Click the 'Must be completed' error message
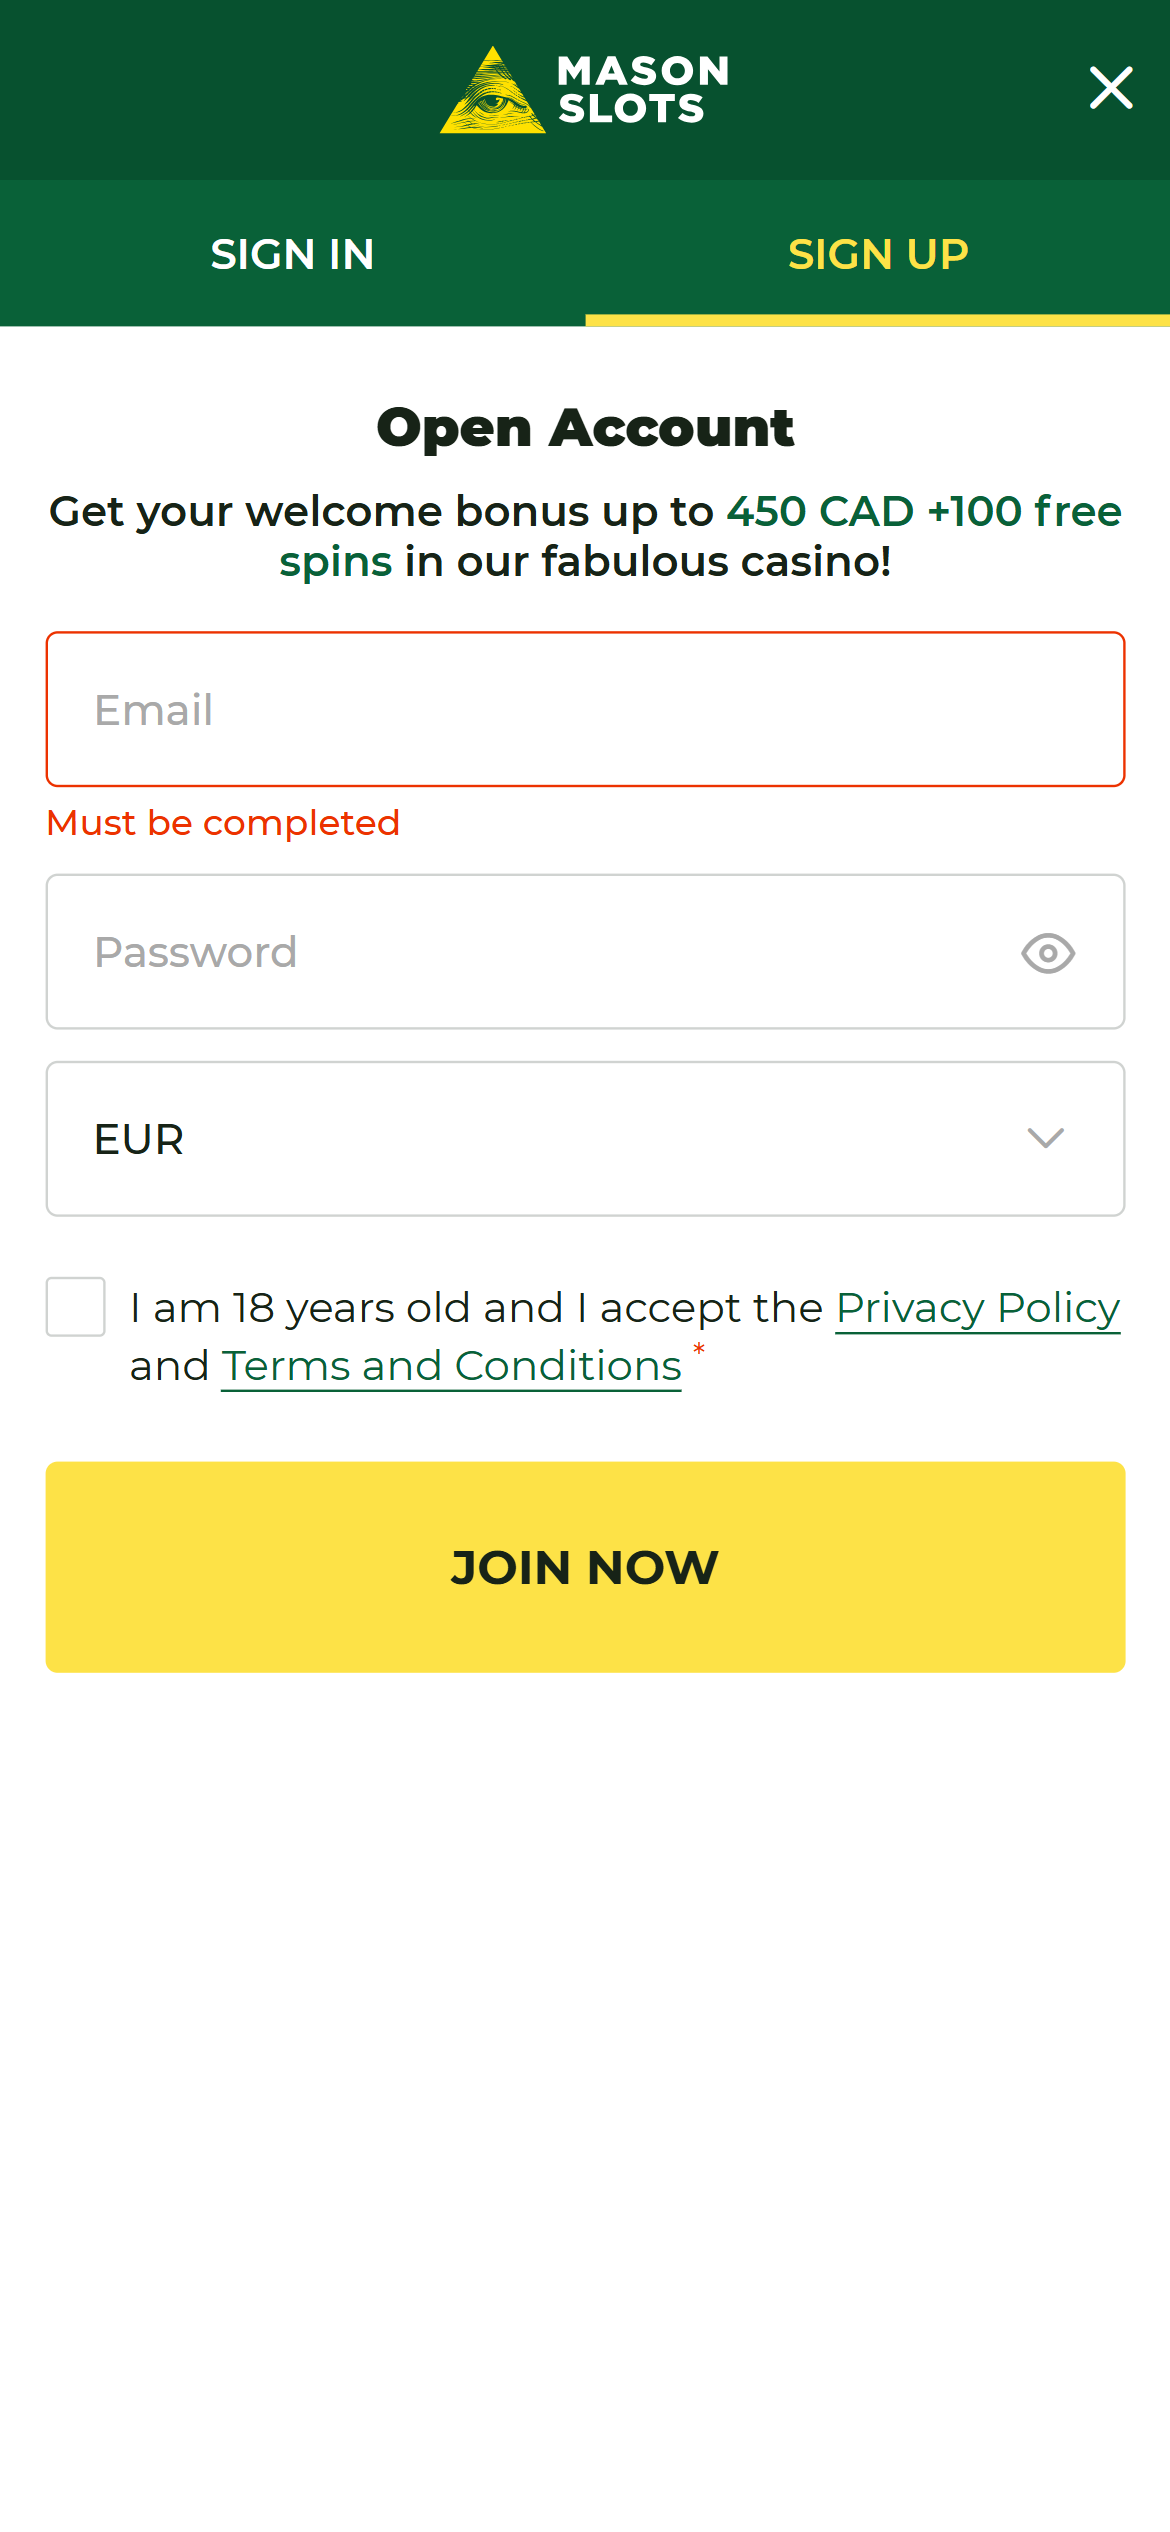This screenshot has width=1170, height=2532. [223, 823]
